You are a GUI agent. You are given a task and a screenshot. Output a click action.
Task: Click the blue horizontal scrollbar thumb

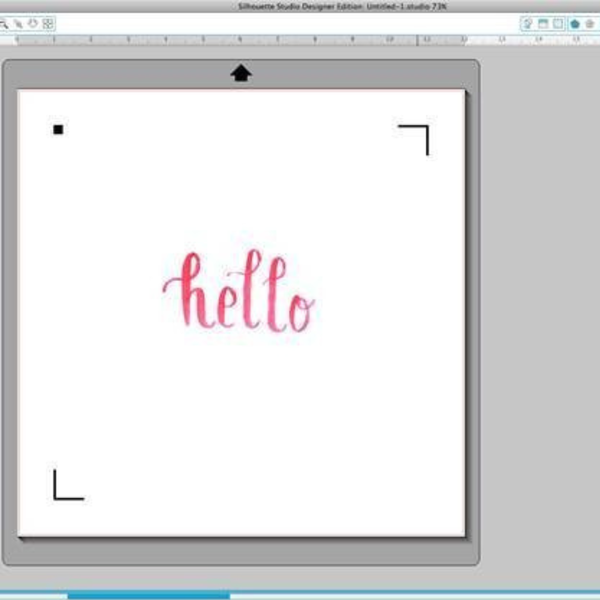(x=148, y=595)
